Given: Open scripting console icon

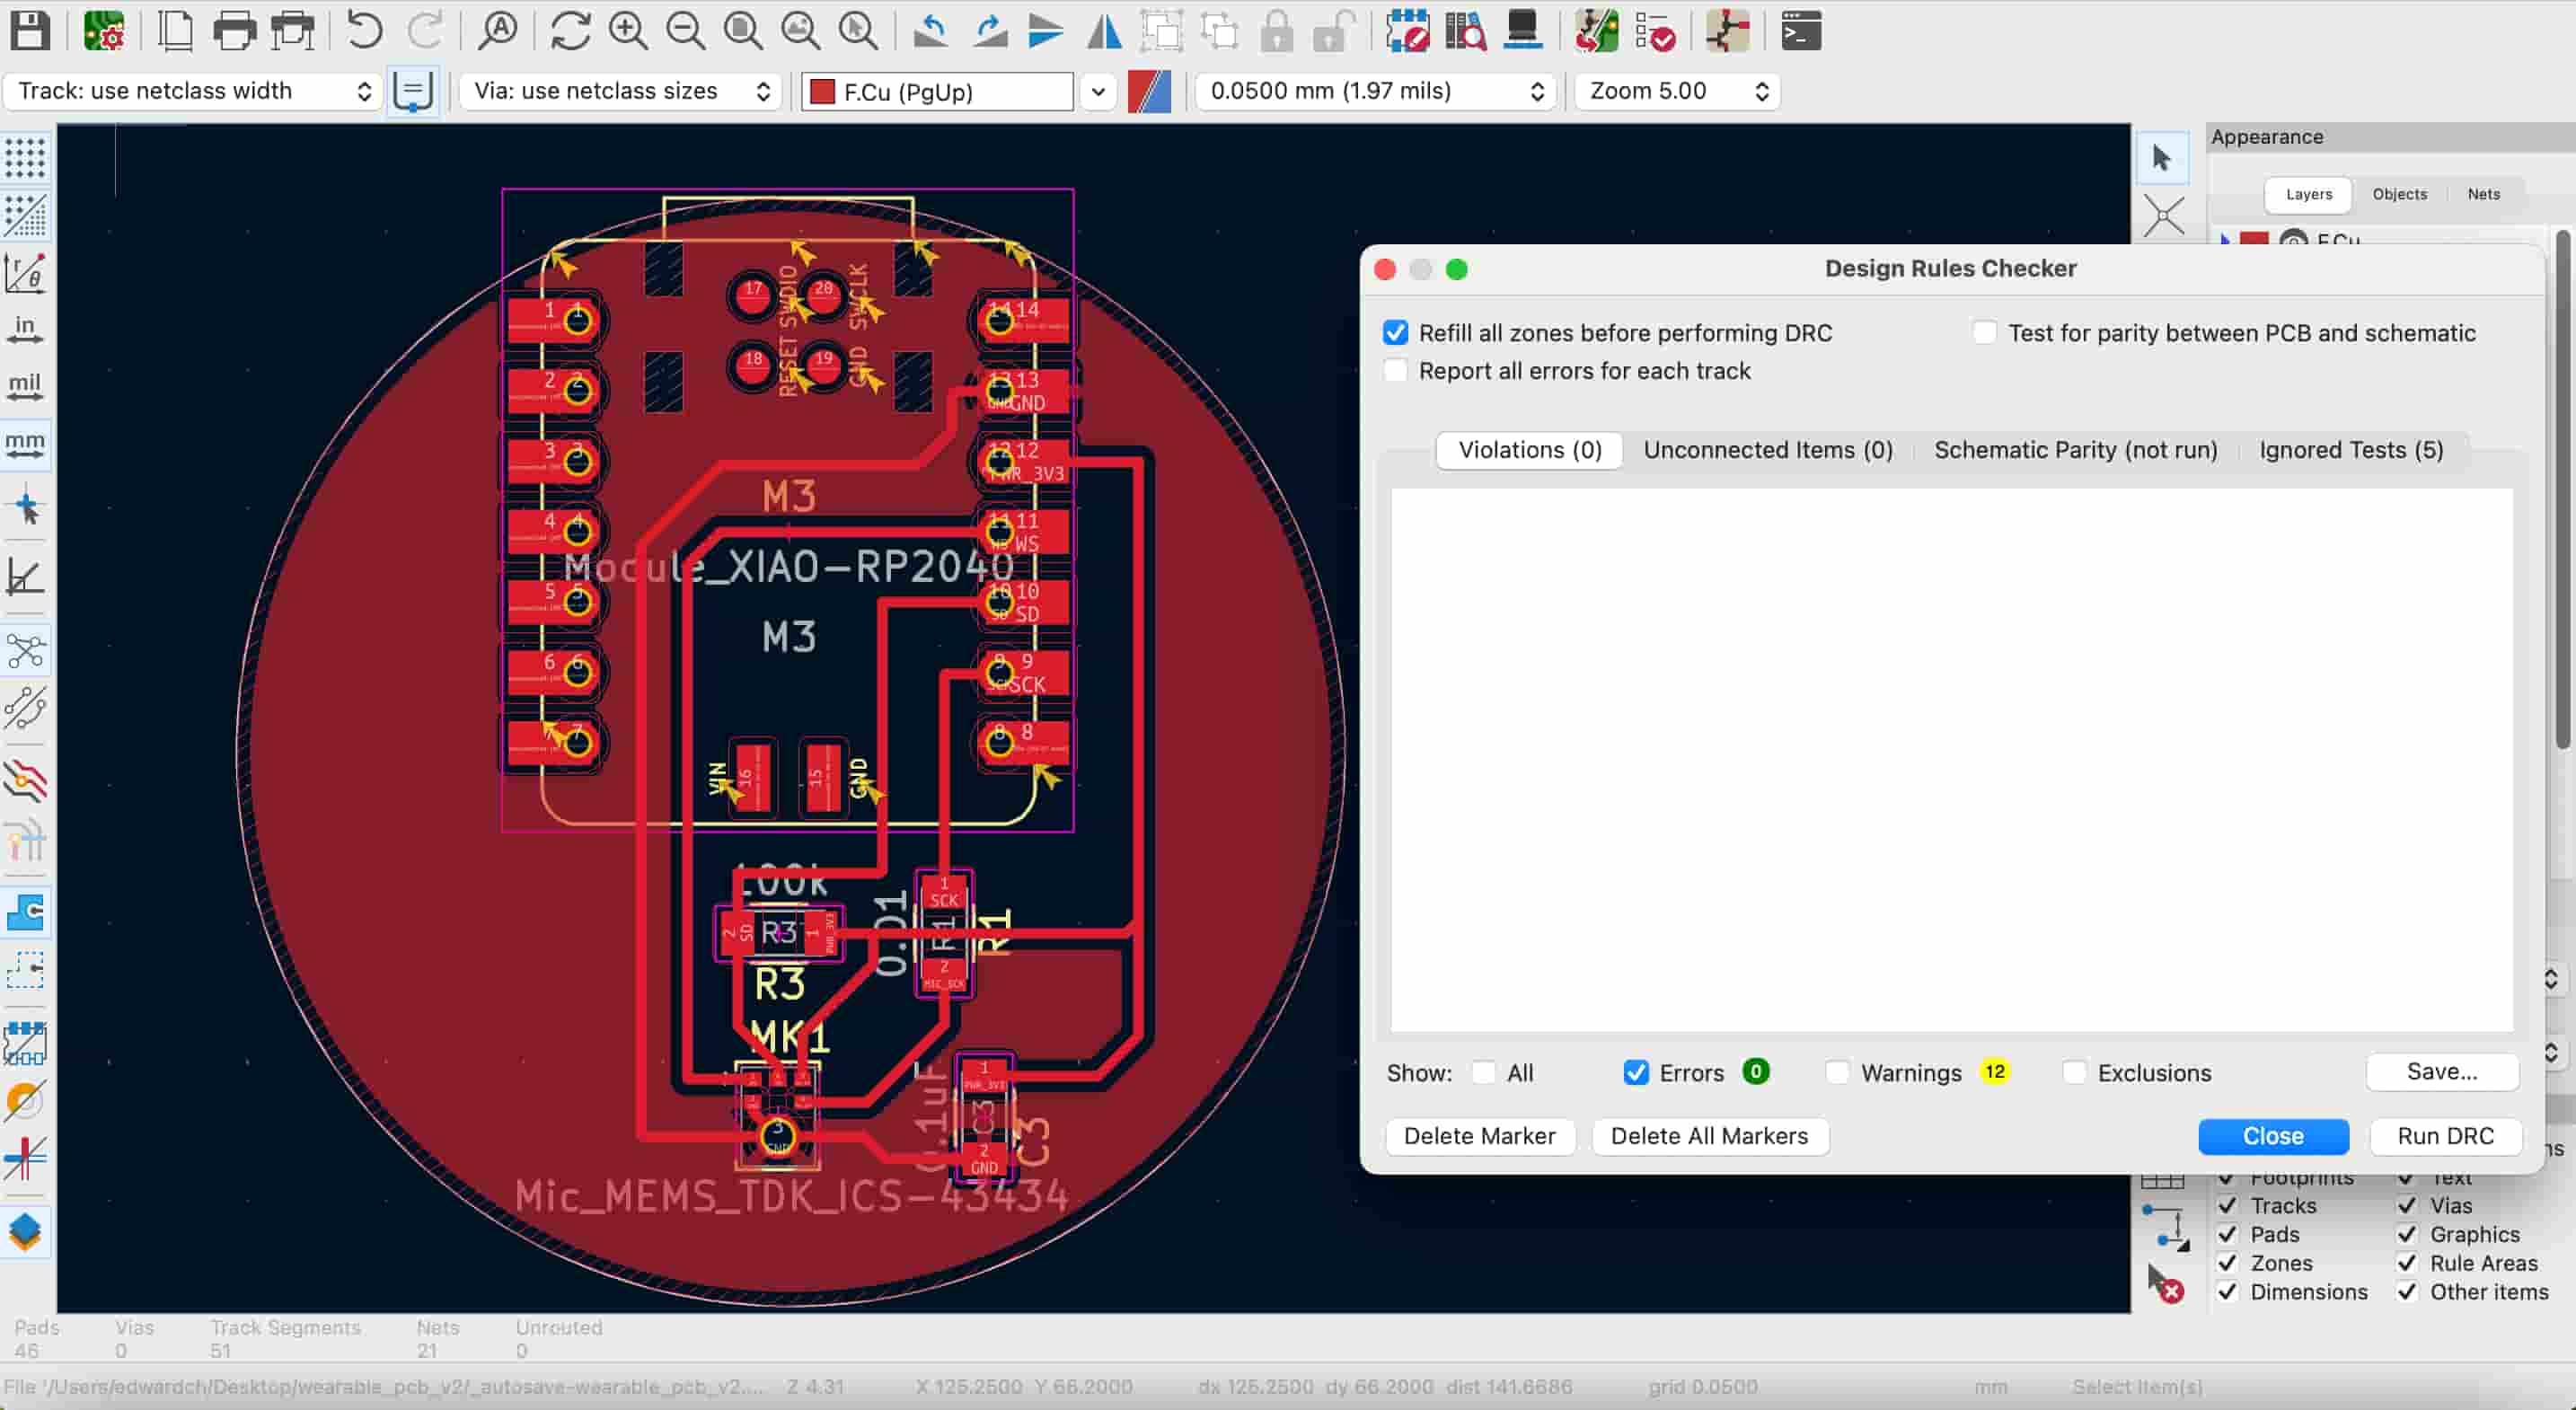Looking at the screenshot, I should (x=1800, y=31).
